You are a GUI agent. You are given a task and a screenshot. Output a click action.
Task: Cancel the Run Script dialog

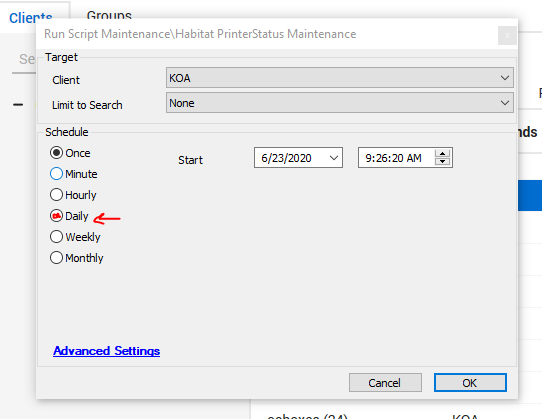pyautogui.click(x=385, y=383)
